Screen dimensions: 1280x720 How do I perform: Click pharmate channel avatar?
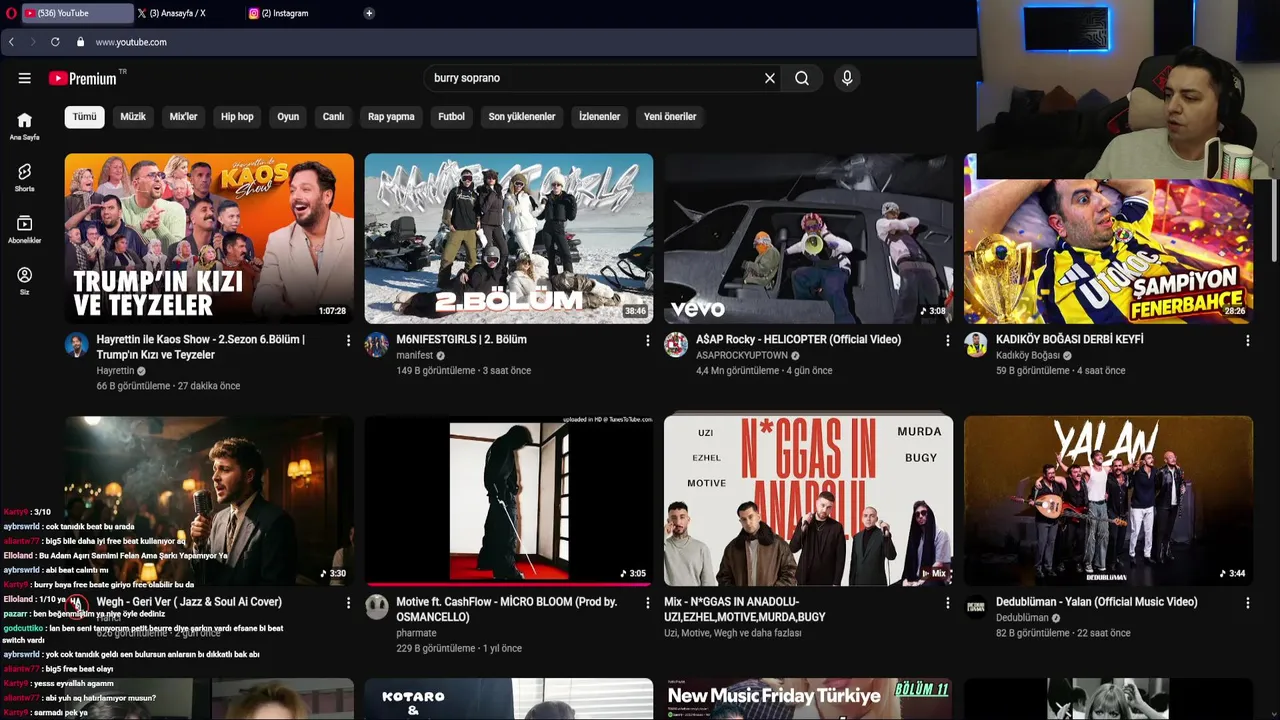pyautogui.click(x=377, y=607)
